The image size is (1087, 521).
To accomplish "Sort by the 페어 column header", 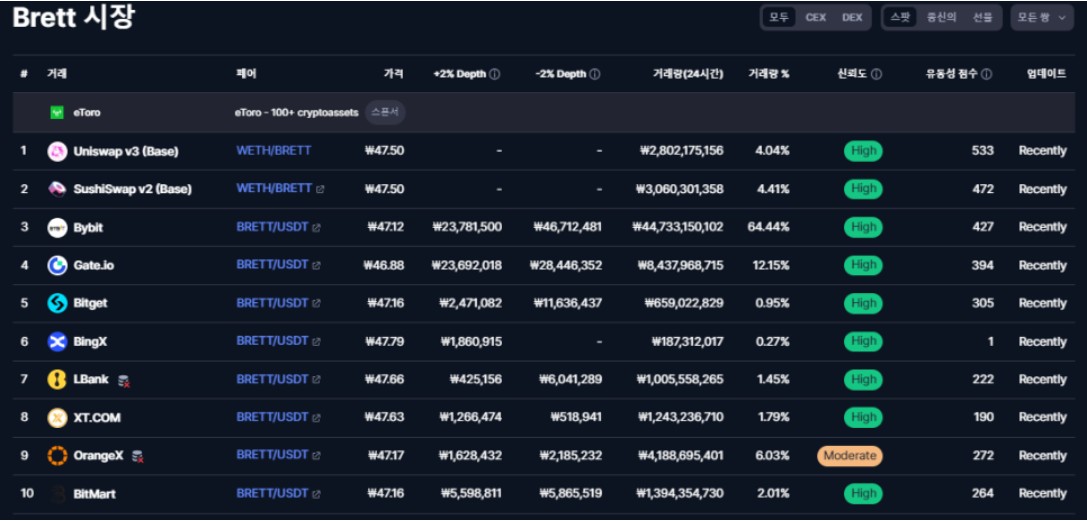I will click(x=246, y=74).
